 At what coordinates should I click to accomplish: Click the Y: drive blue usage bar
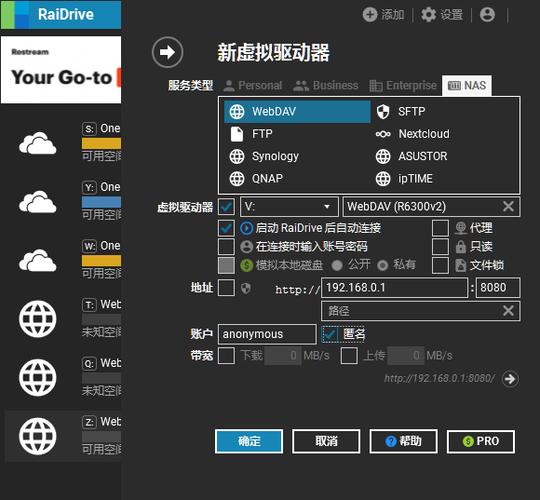click(102, 202)
